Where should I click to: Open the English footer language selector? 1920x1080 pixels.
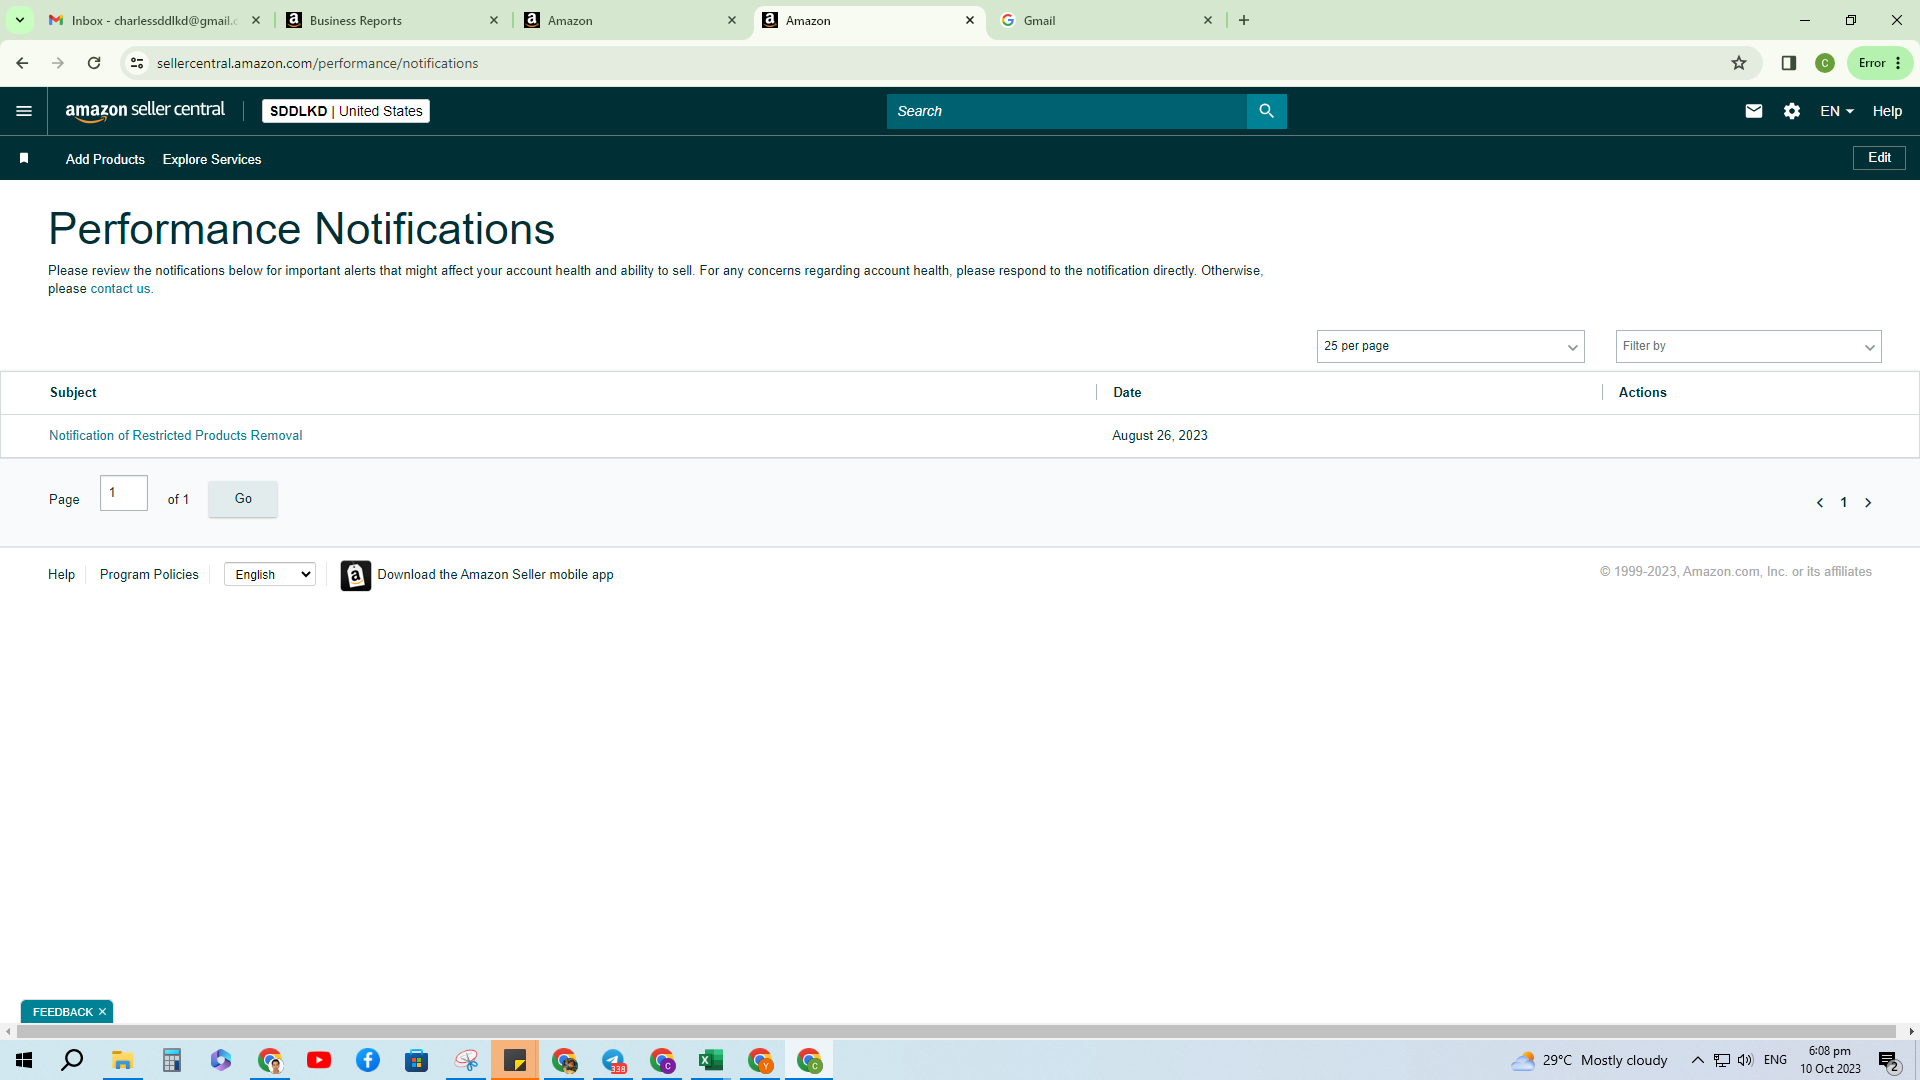tap(270, 574)
